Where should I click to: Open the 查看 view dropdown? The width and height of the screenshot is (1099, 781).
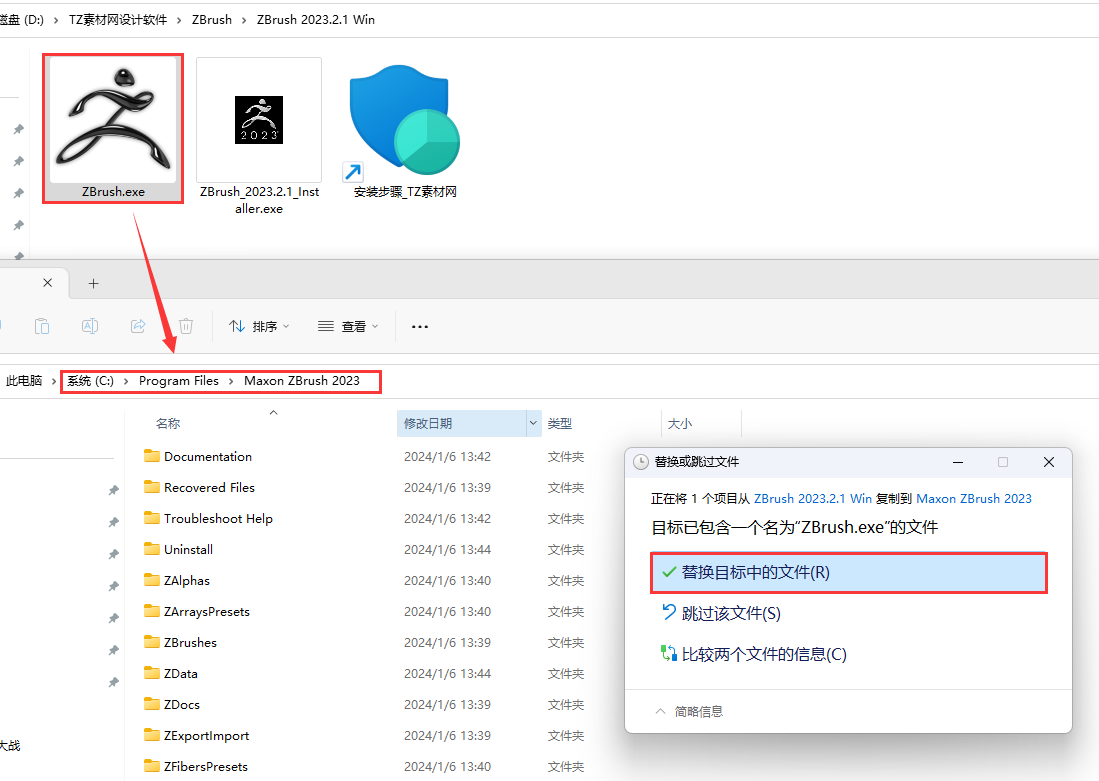click(x=348, y=327)
